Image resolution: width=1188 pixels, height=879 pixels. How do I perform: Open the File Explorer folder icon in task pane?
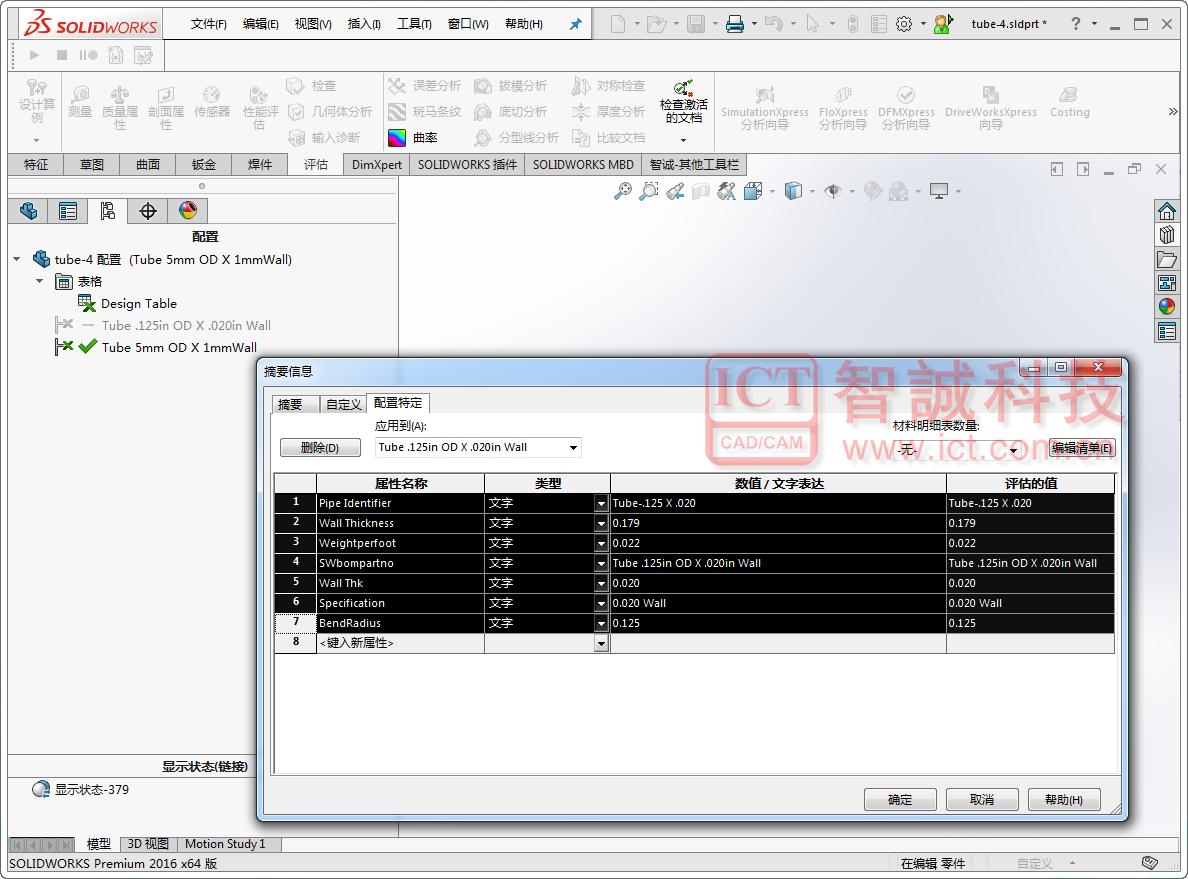coord(1167,259)
